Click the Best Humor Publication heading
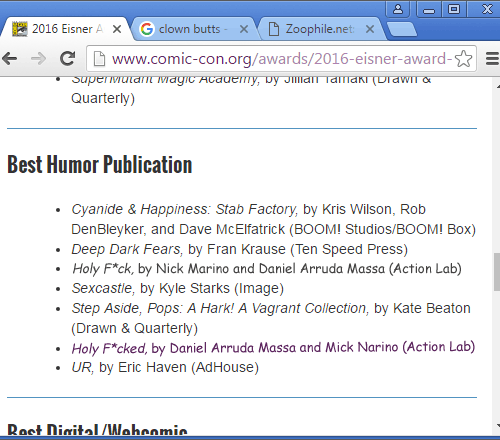The image size is (500, 440). click(100, 164)
